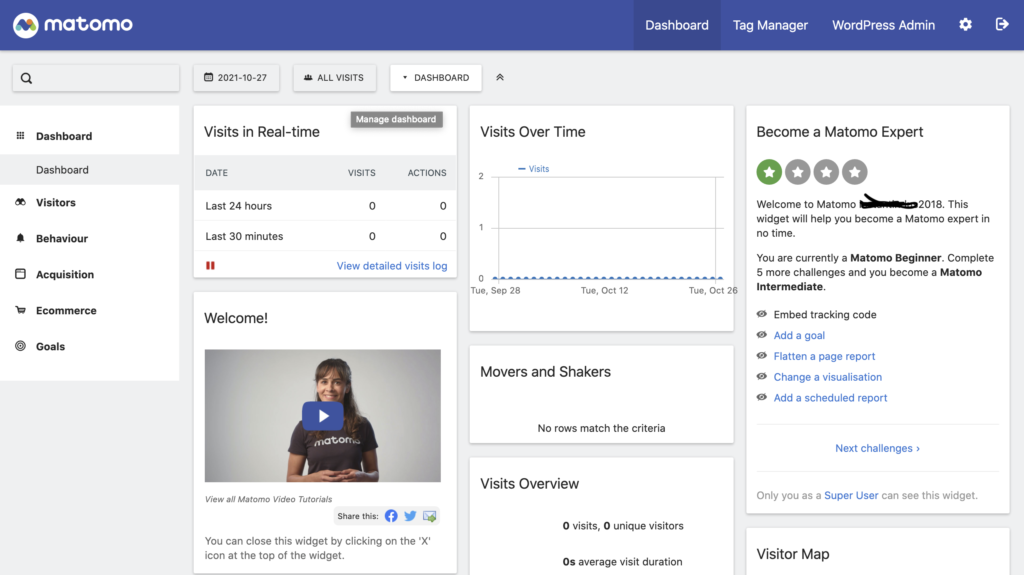Open the Super User link

click(x=851, y=495)
